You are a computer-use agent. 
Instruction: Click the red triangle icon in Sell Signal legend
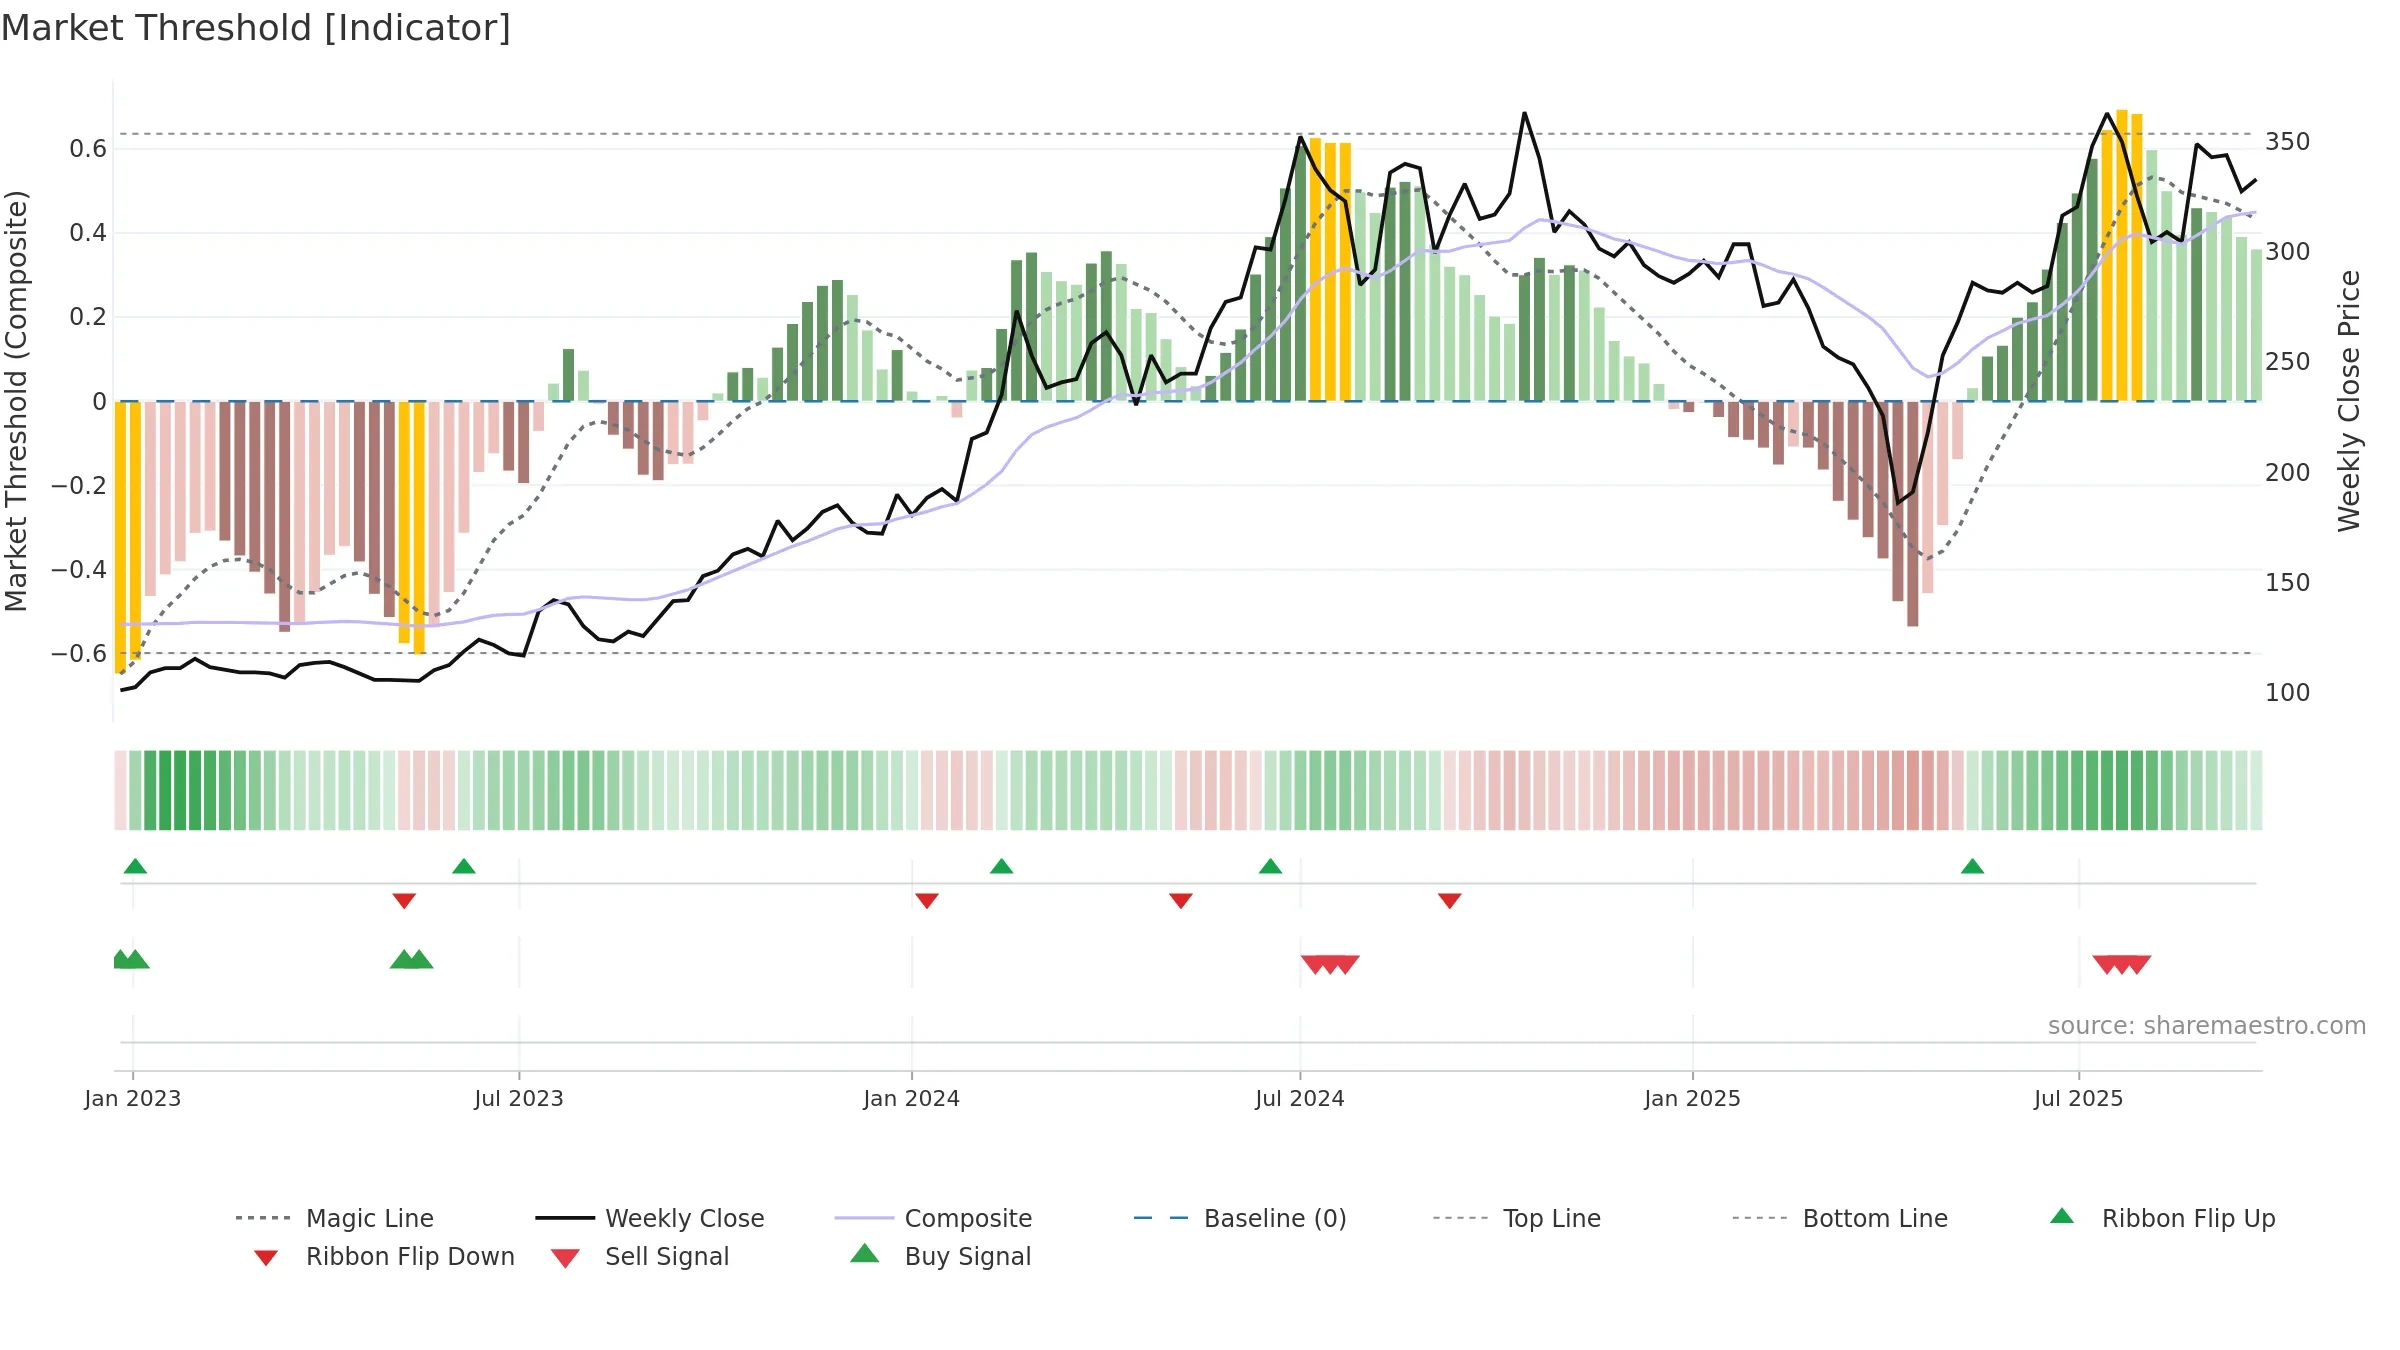[x=565, y=1258]
